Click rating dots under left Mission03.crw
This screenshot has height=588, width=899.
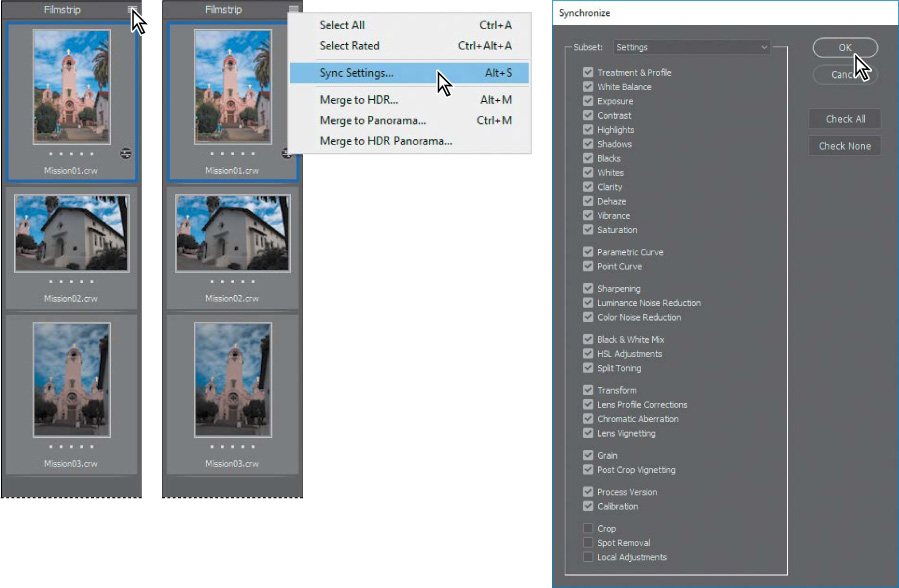[x=71, y=446]
